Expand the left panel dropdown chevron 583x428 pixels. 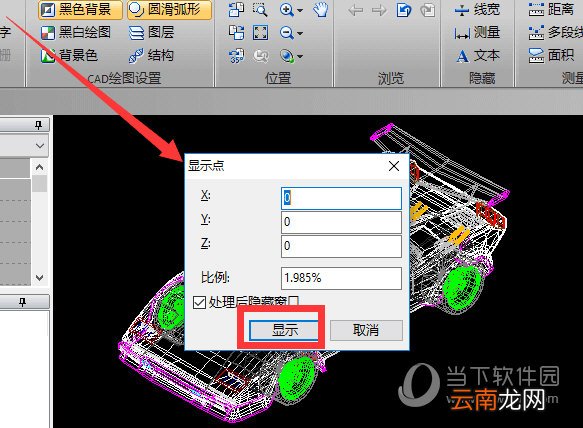pos(40,146)
